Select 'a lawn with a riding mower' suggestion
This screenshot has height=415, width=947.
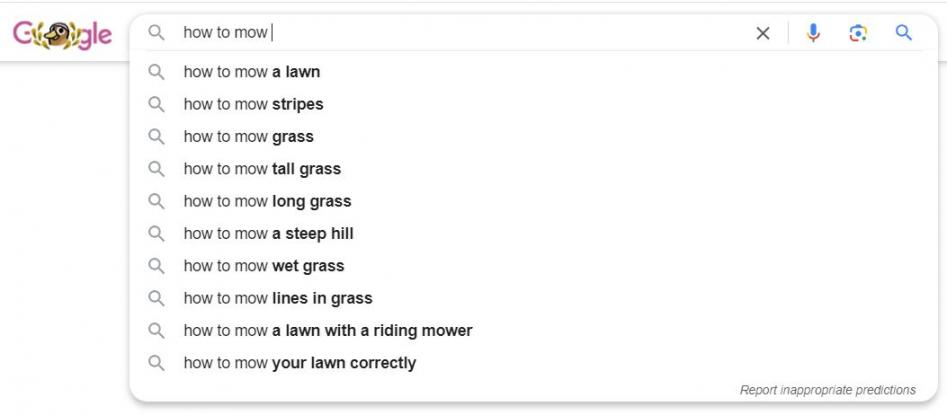pyautogui.click(x=328, y=331)
